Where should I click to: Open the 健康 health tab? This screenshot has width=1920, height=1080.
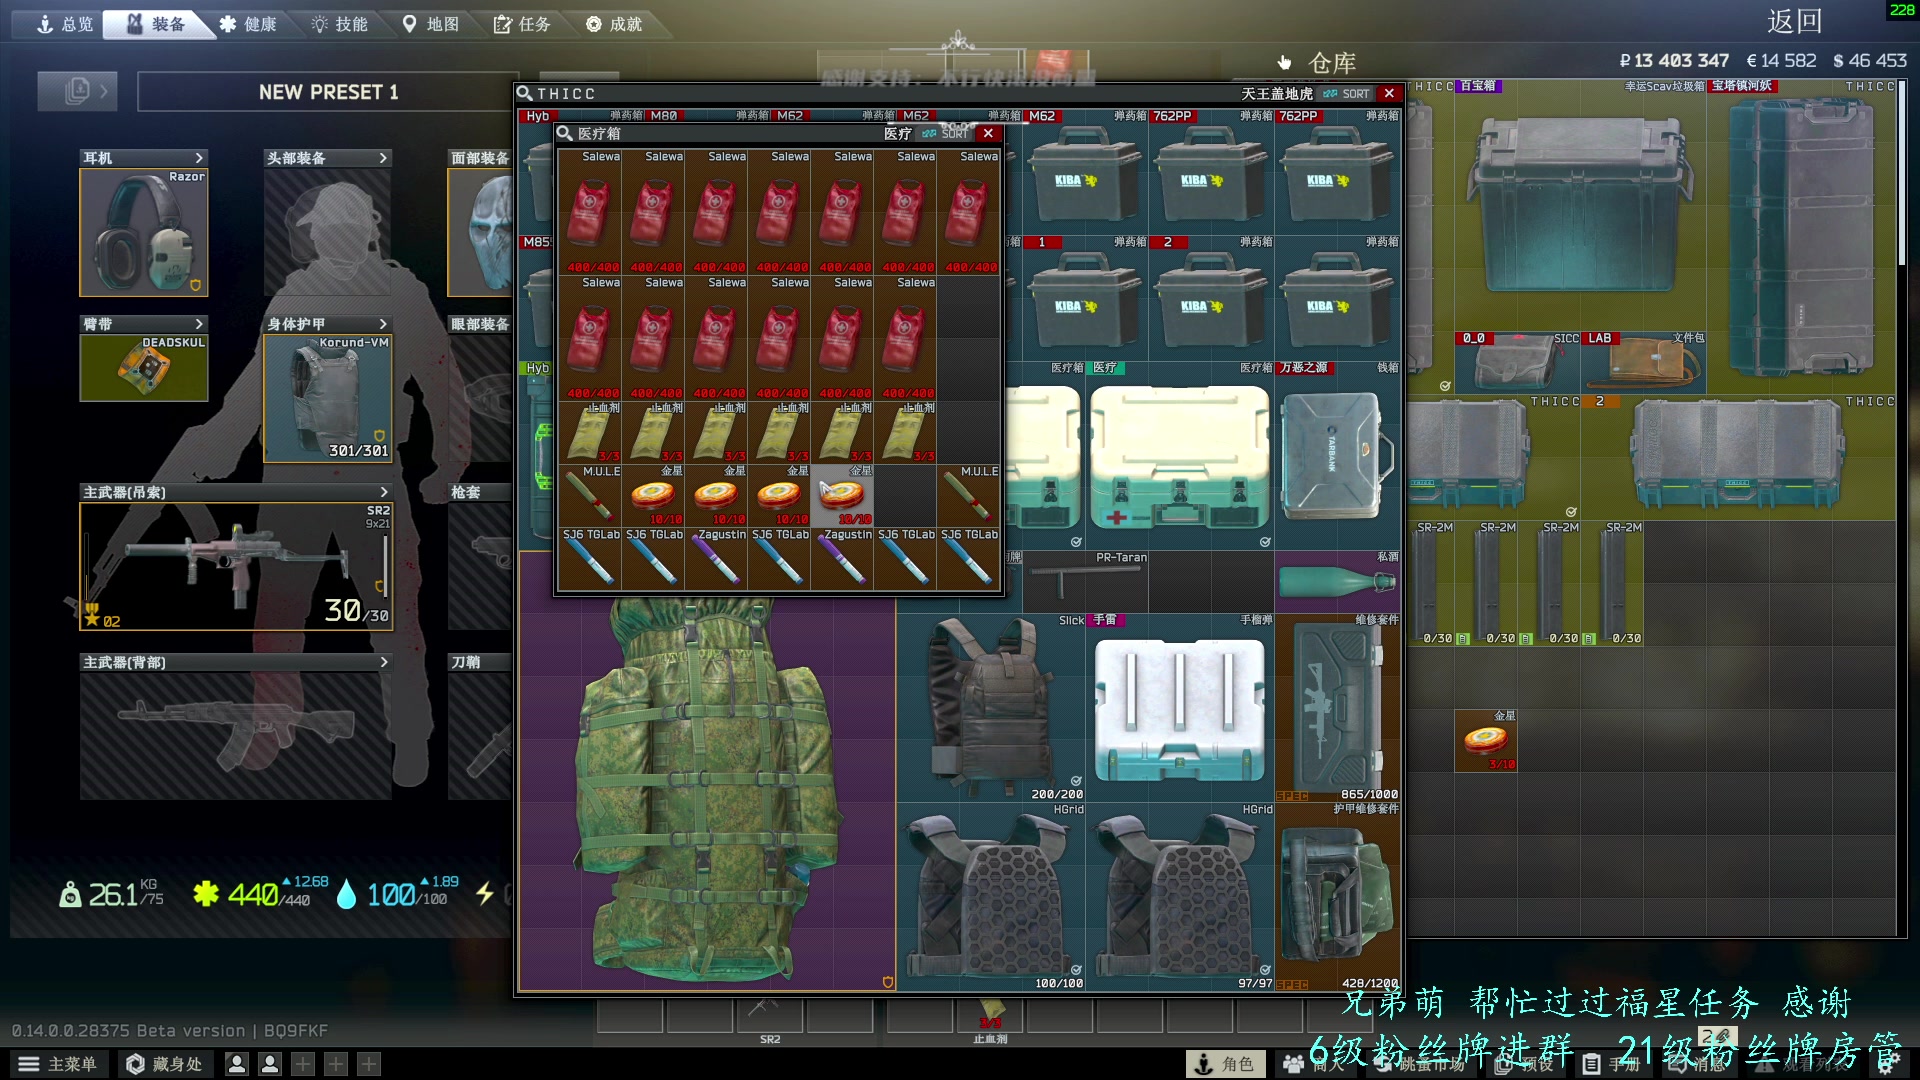click(248, 24)
